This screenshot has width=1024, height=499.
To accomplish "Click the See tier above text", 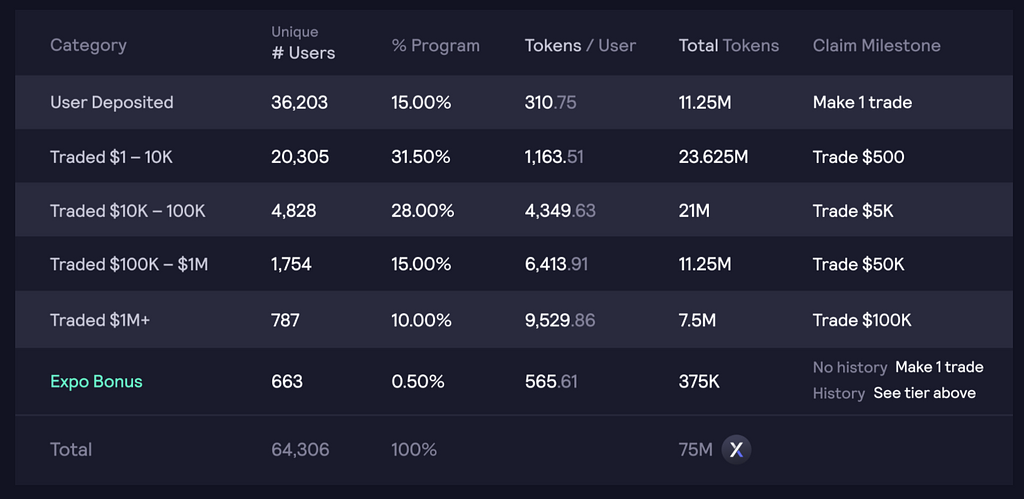I will click(925, 393).
